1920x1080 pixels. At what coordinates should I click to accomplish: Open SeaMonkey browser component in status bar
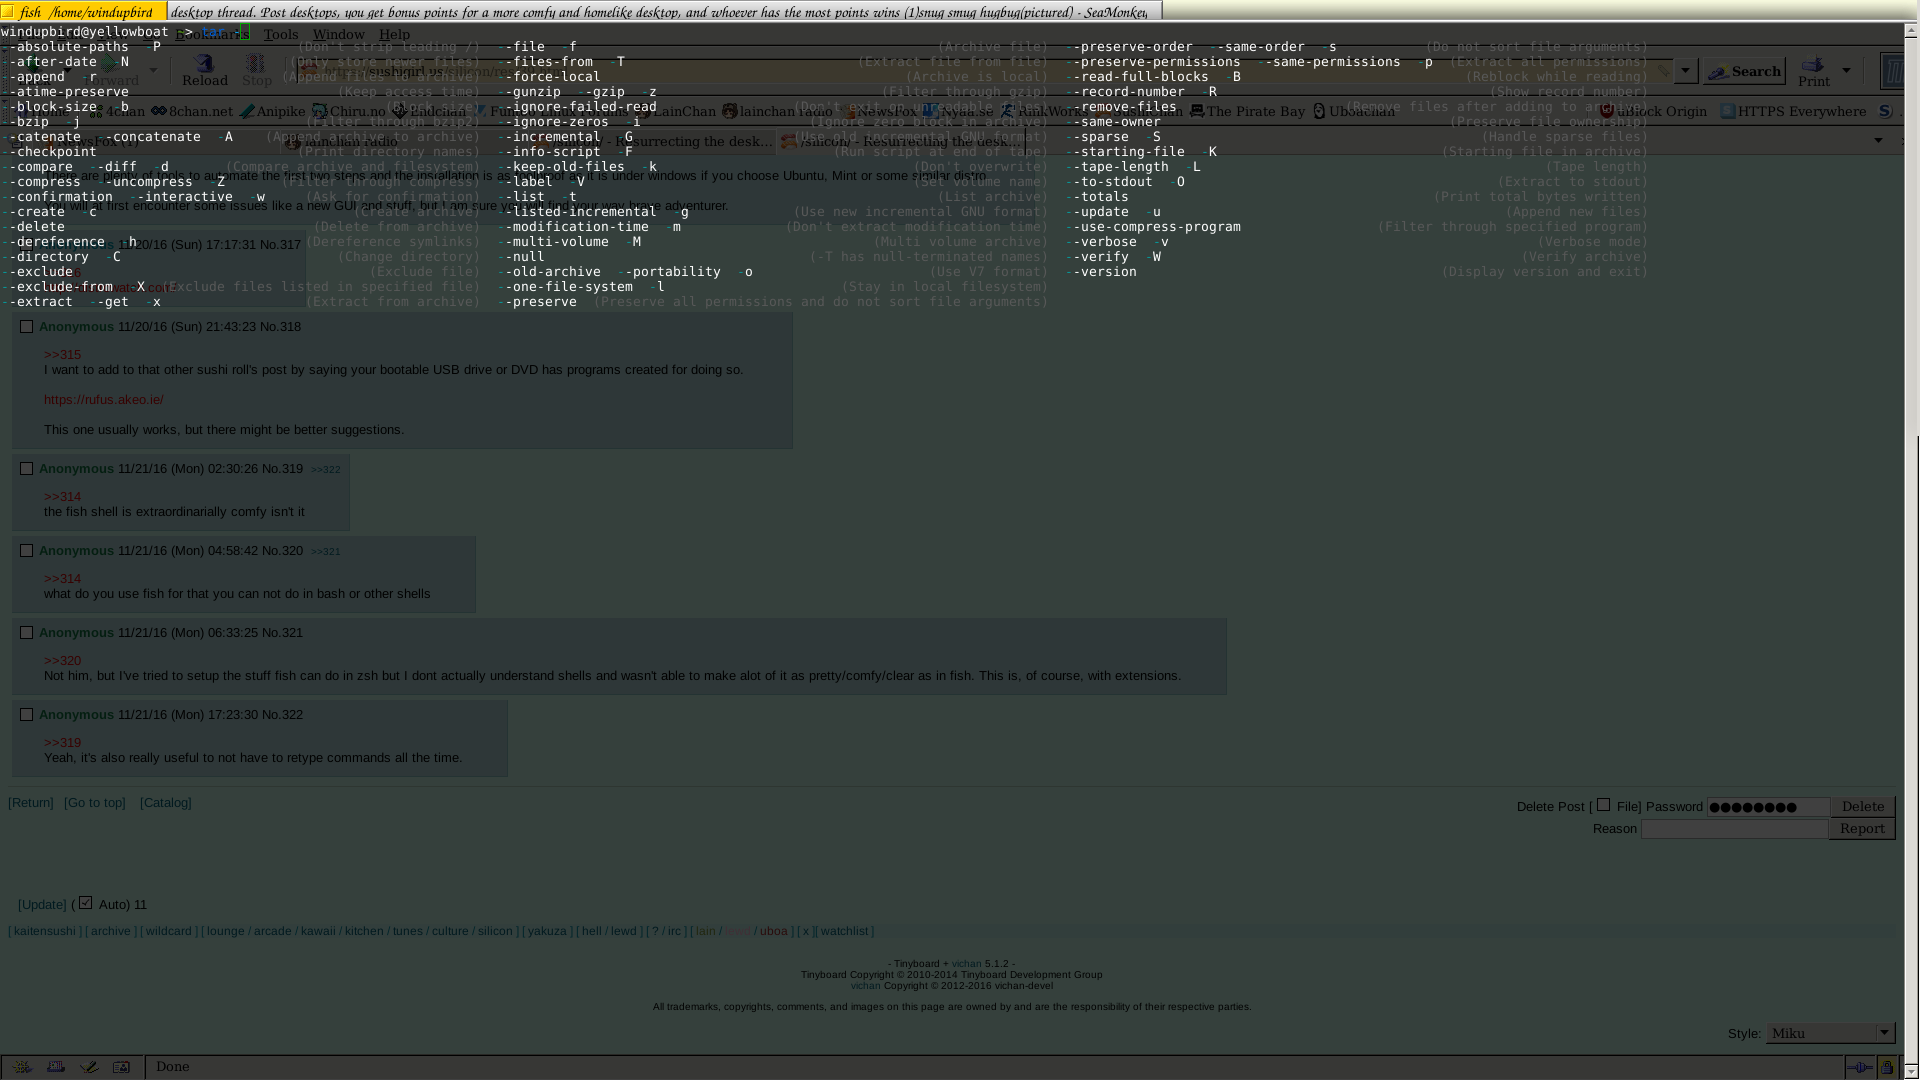click(22, 1067)
